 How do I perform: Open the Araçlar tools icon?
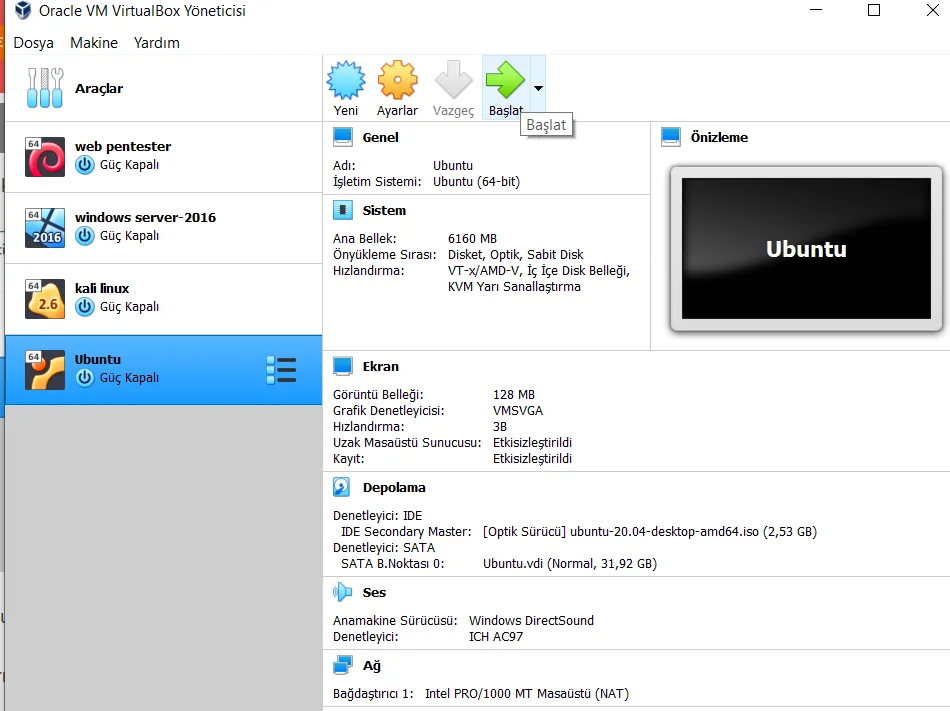pyautogui.click(x=45, y=88)
